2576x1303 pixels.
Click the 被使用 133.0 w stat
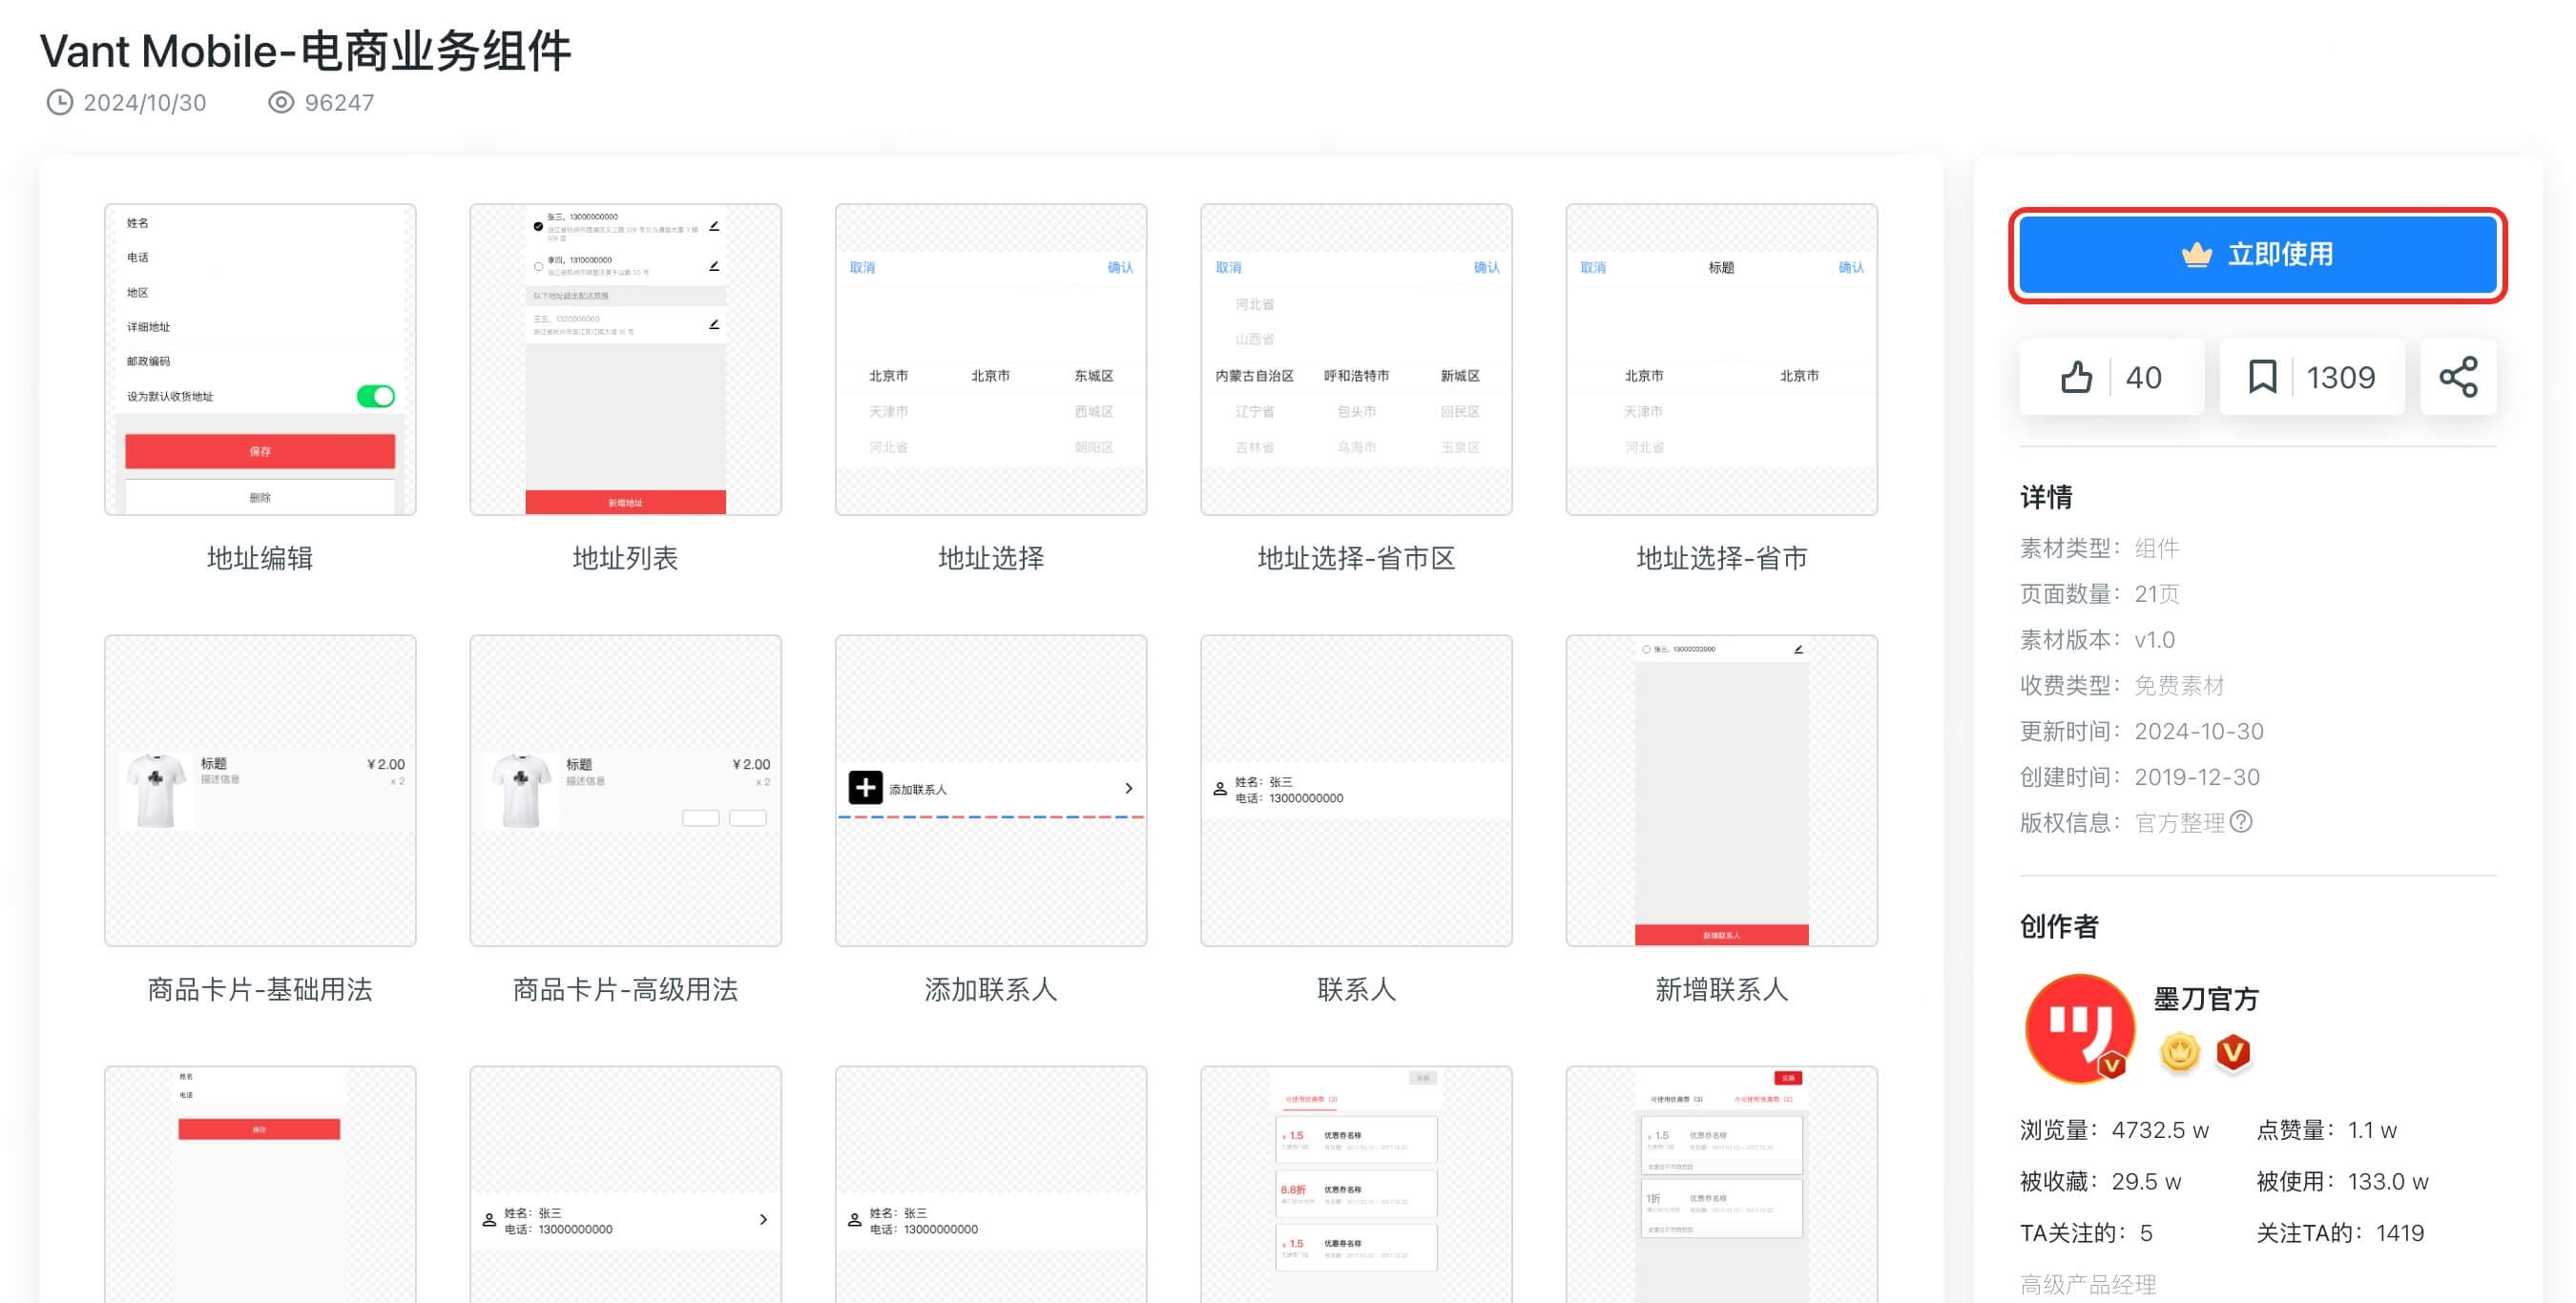click(2342, 1181)
